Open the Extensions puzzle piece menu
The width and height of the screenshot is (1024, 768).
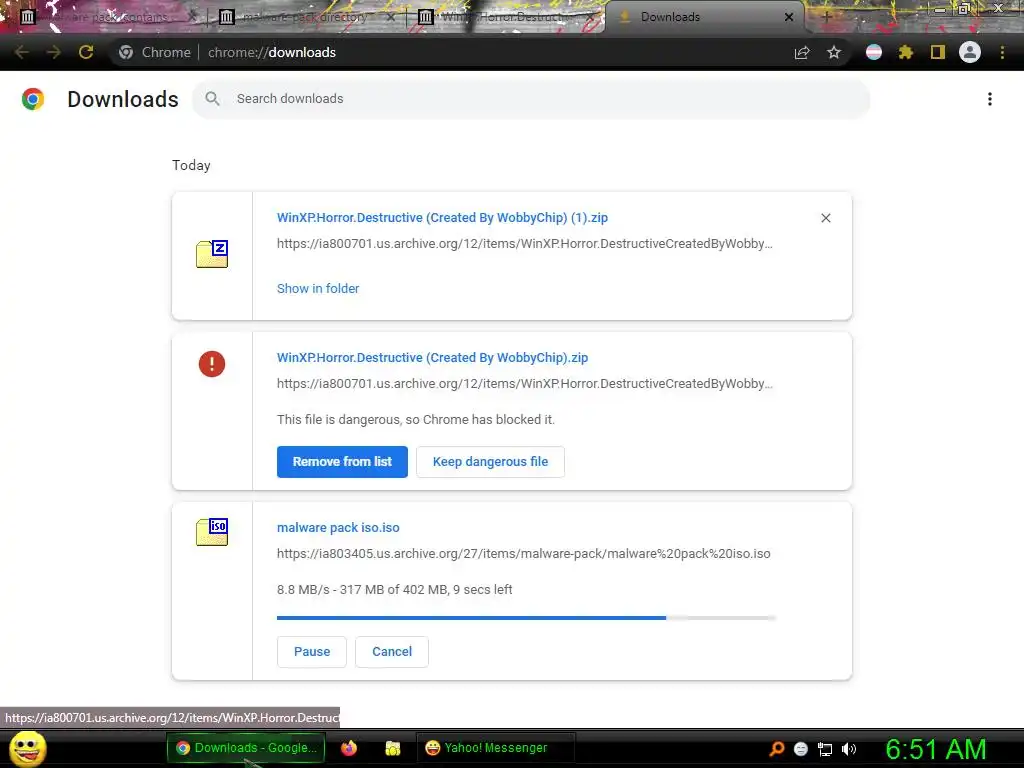click(x=906, y=52)
